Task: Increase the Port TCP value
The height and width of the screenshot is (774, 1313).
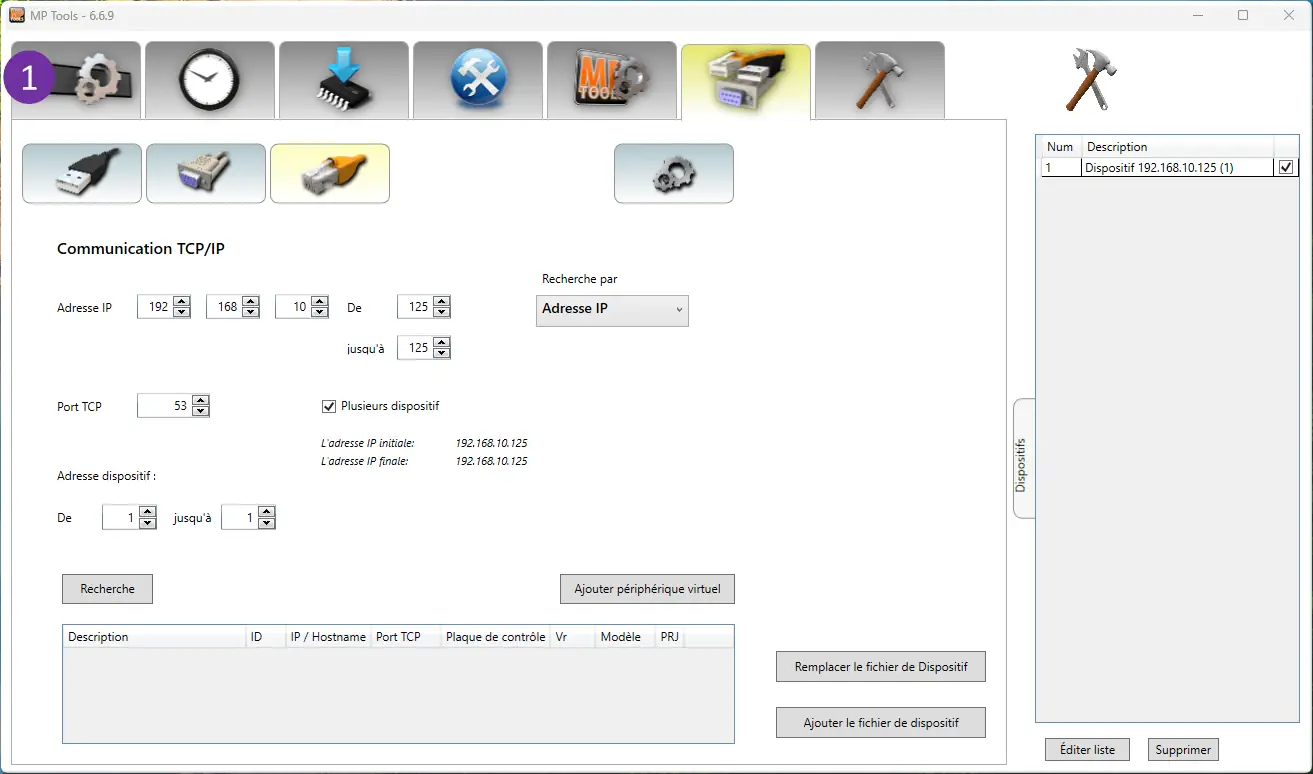Action: point(201,401)
